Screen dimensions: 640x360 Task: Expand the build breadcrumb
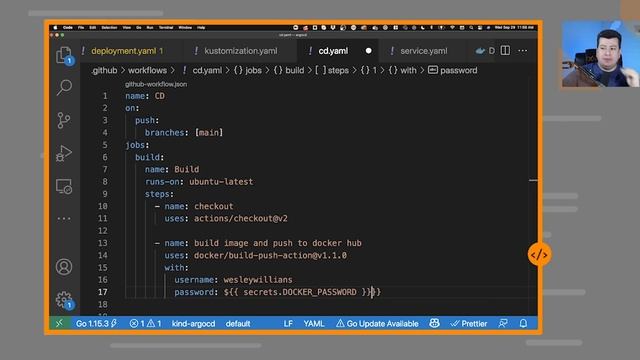click(x=289, y=70)
